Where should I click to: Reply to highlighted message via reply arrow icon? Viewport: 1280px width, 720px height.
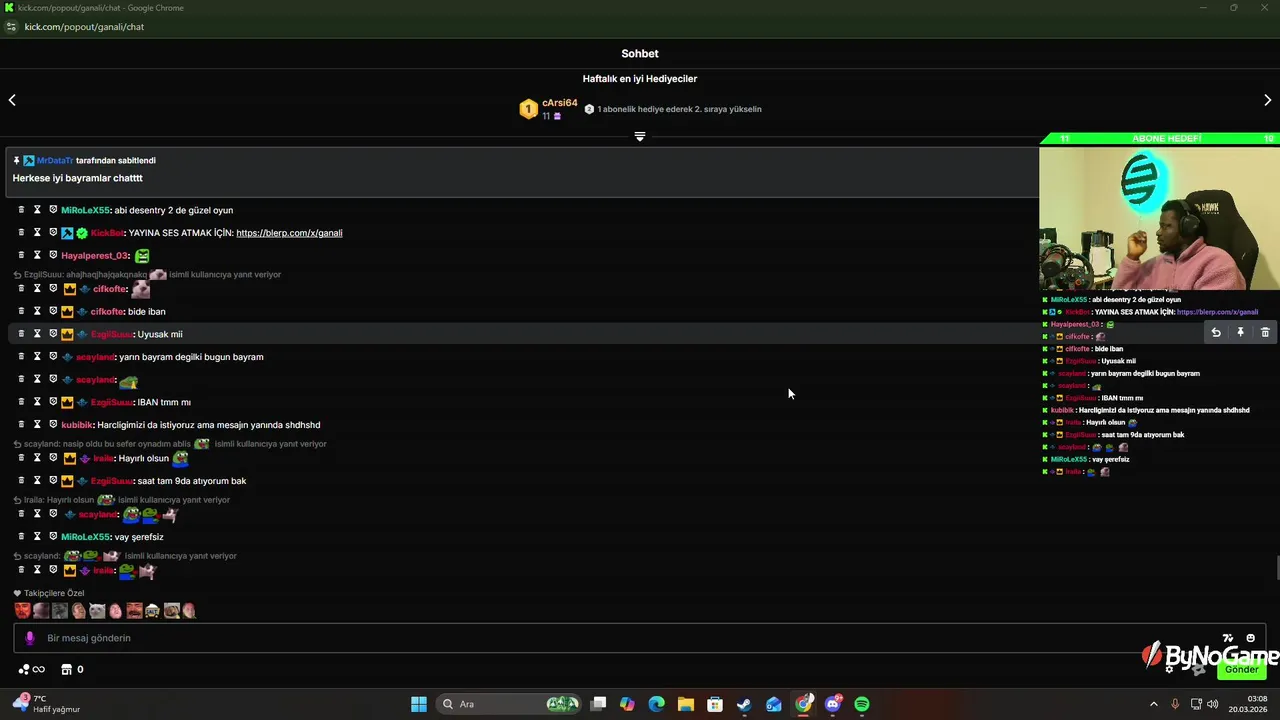(x=1216, y=333)
